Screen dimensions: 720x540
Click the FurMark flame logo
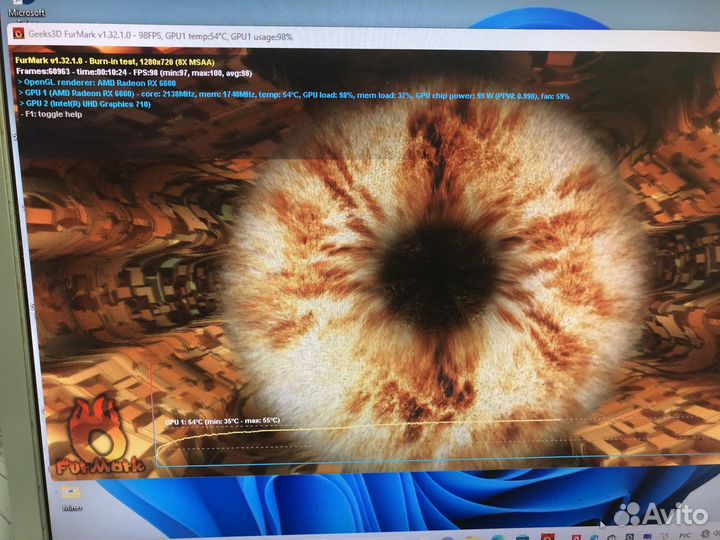101,436
